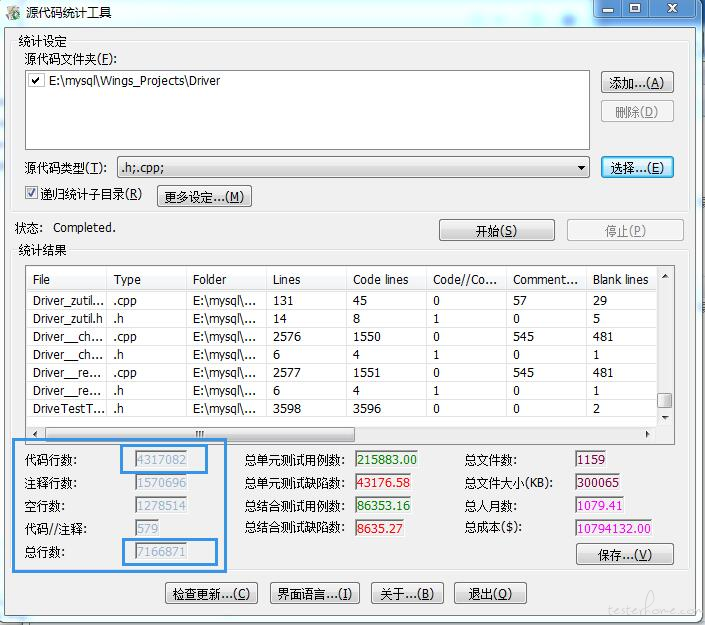Viewport: 705px width, 625px height.
Task: Open 更多设定...(M) settings
Action: click(204, 196)
